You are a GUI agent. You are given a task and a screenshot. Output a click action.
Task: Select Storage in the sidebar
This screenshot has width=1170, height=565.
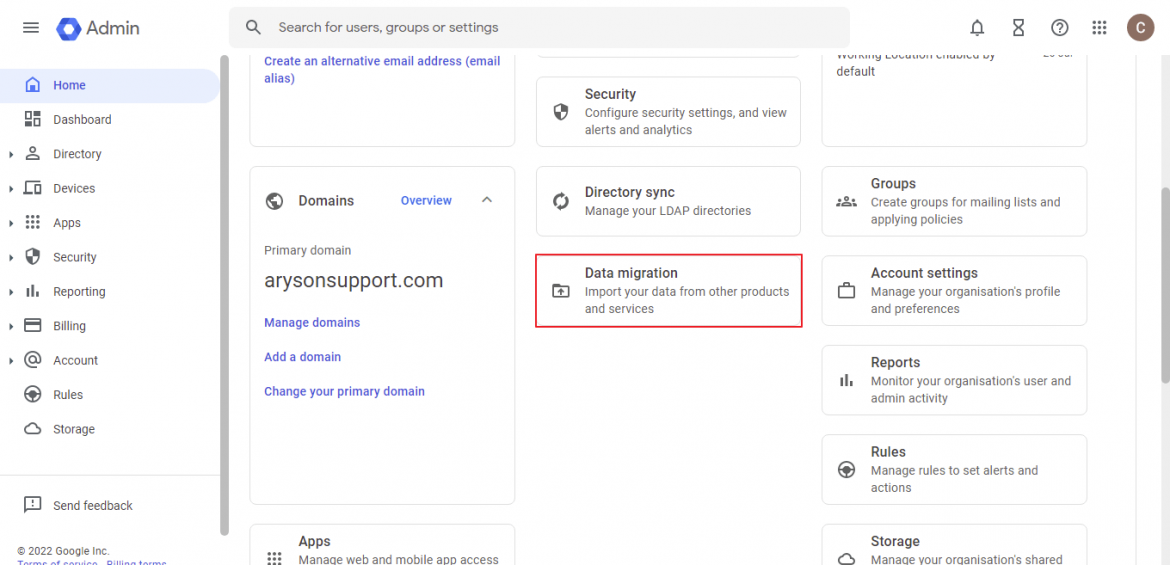click(73, 429)
